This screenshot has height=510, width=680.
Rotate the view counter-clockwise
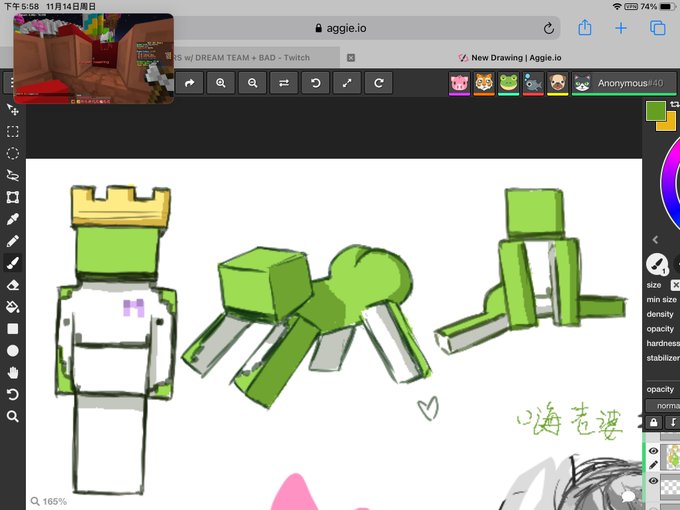[x=315, y=83]
